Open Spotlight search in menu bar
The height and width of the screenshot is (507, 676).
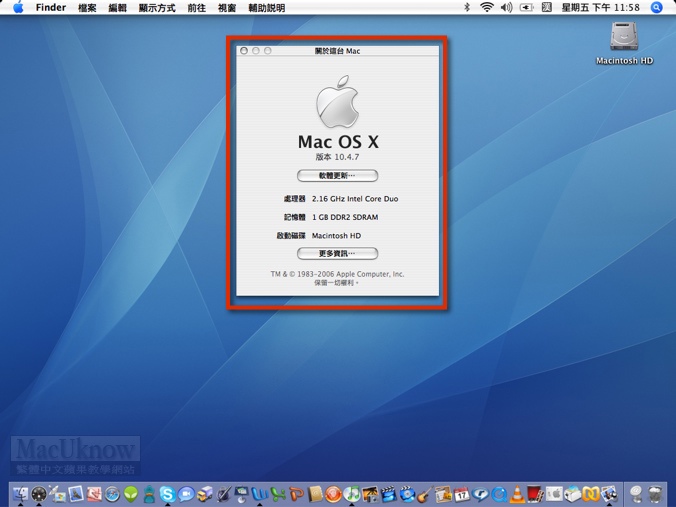656,7
